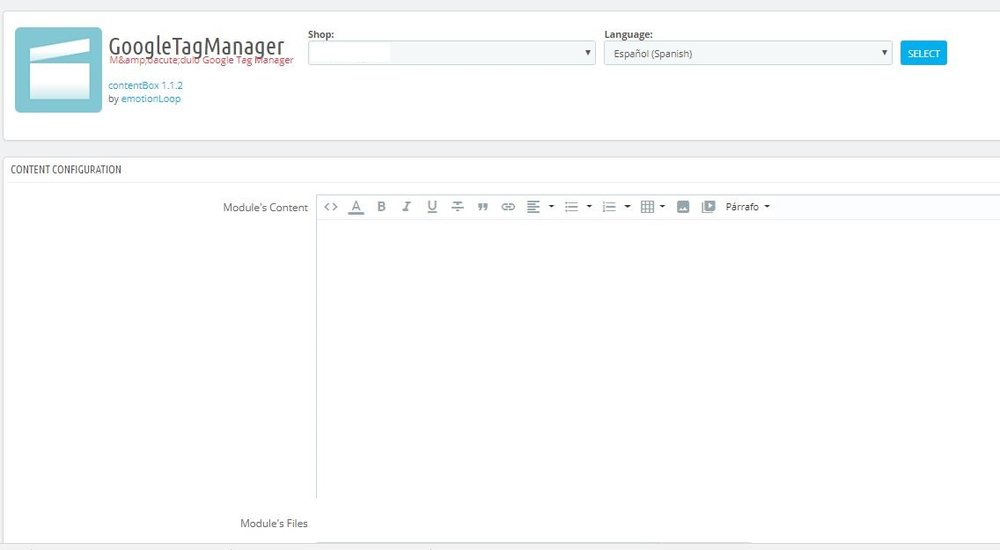Image resolution: width=1000 pixels, height=550 pixels.
Task: Expand the table options arrow
Action: pos(662,207)
